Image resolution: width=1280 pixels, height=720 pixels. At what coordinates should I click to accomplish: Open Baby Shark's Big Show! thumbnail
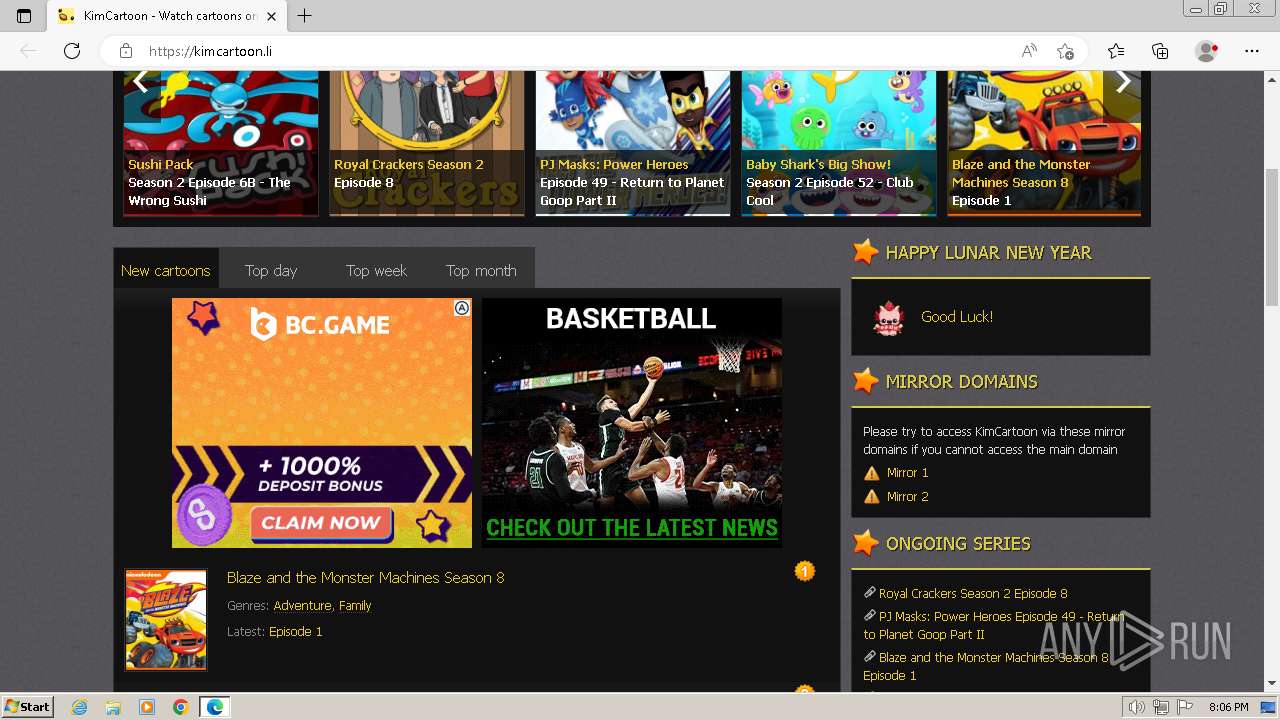pyautogui.click(x=839, y=143)
